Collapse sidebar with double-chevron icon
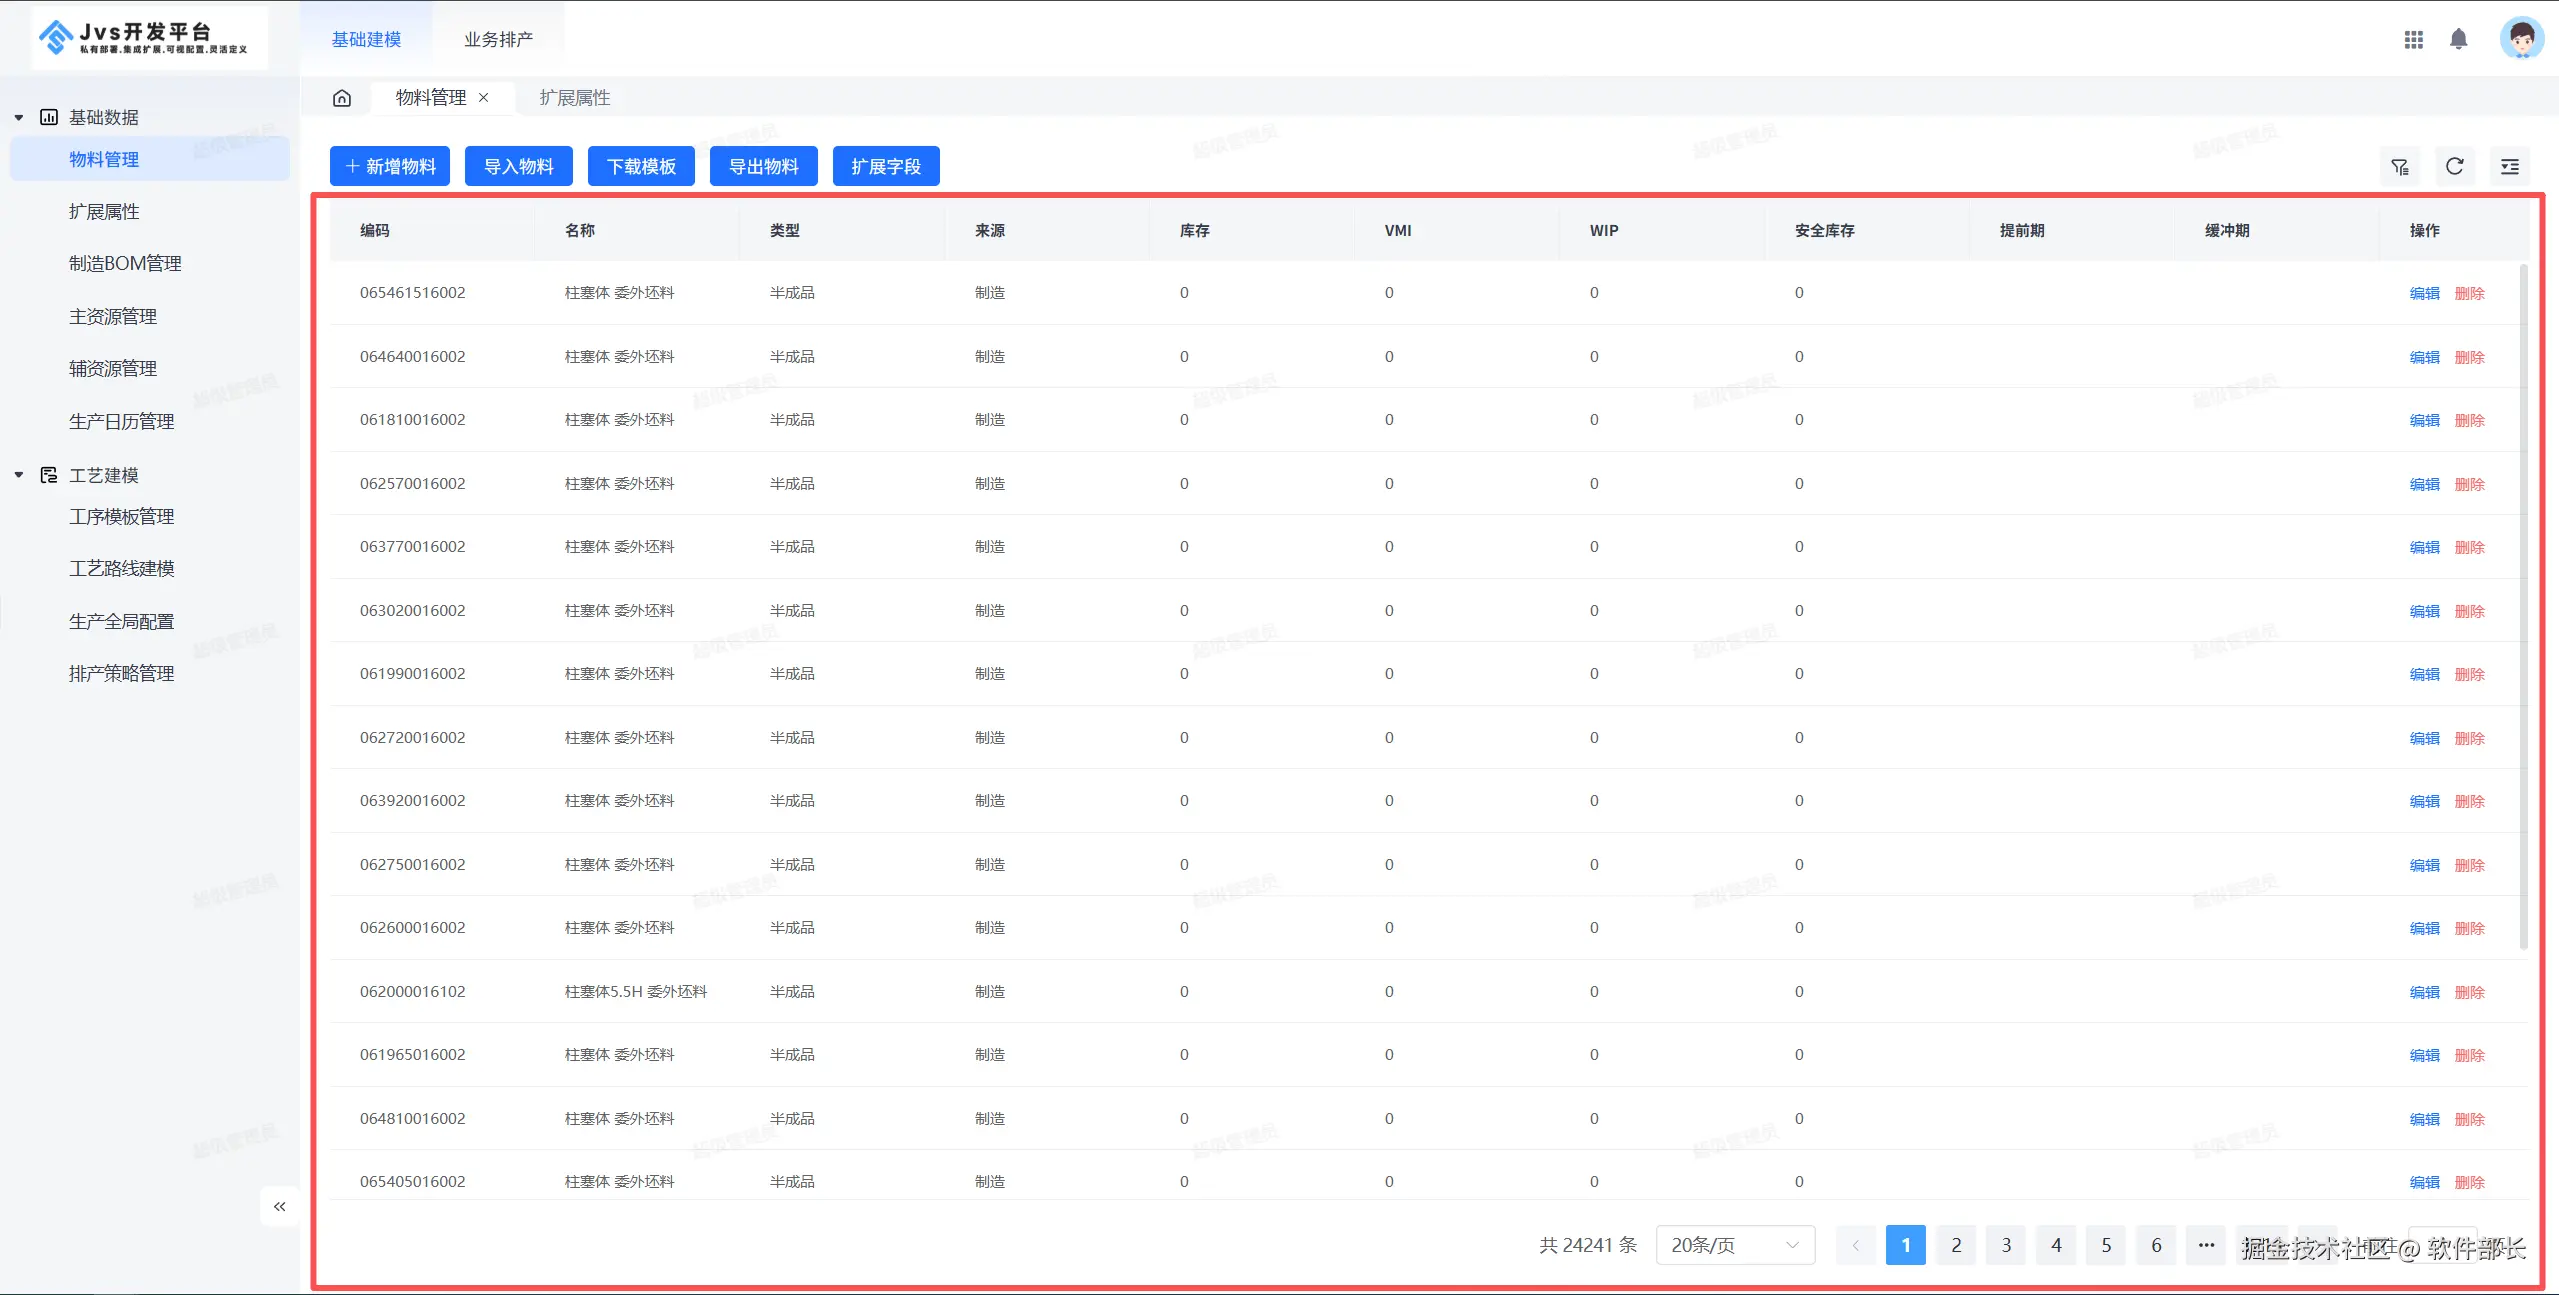 click(x=280, y=1206)
